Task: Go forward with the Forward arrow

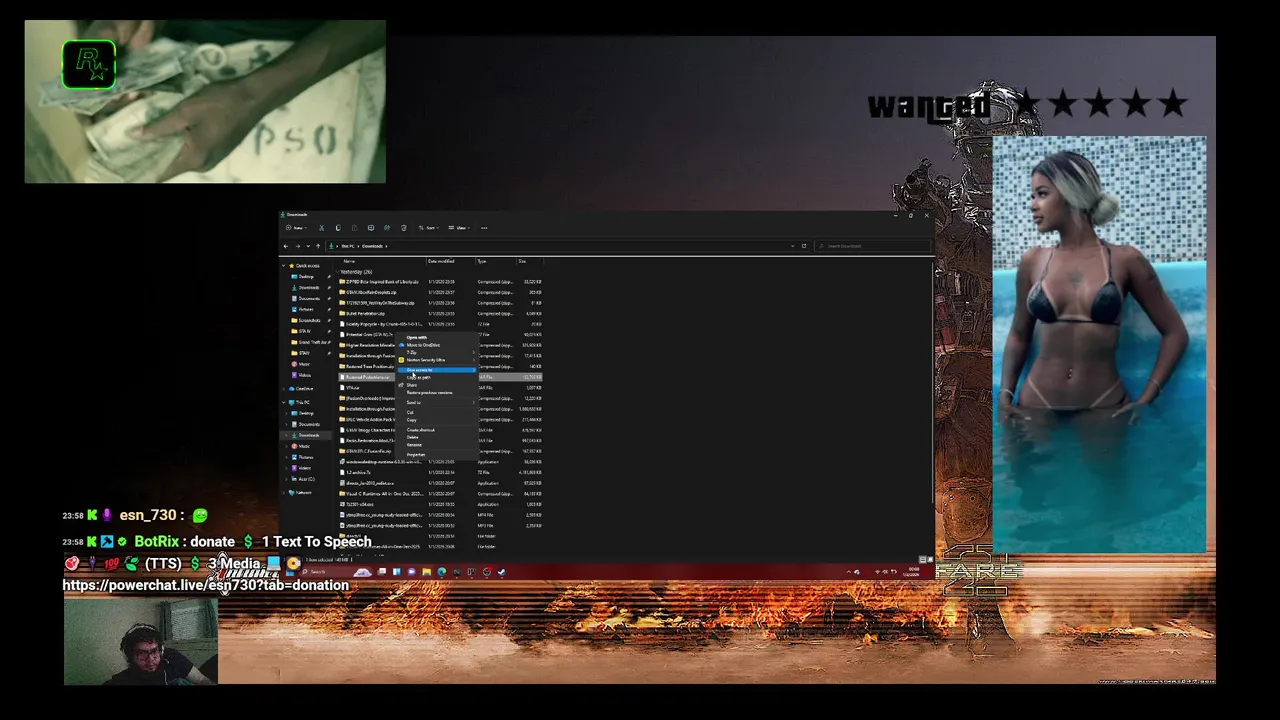Action: (298, 246)
